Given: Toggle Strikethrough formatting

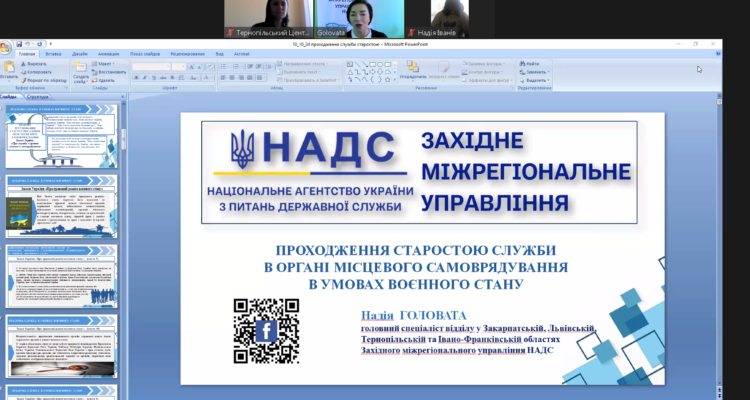Looking at the screenshot, I should click(x=163, y=78).
